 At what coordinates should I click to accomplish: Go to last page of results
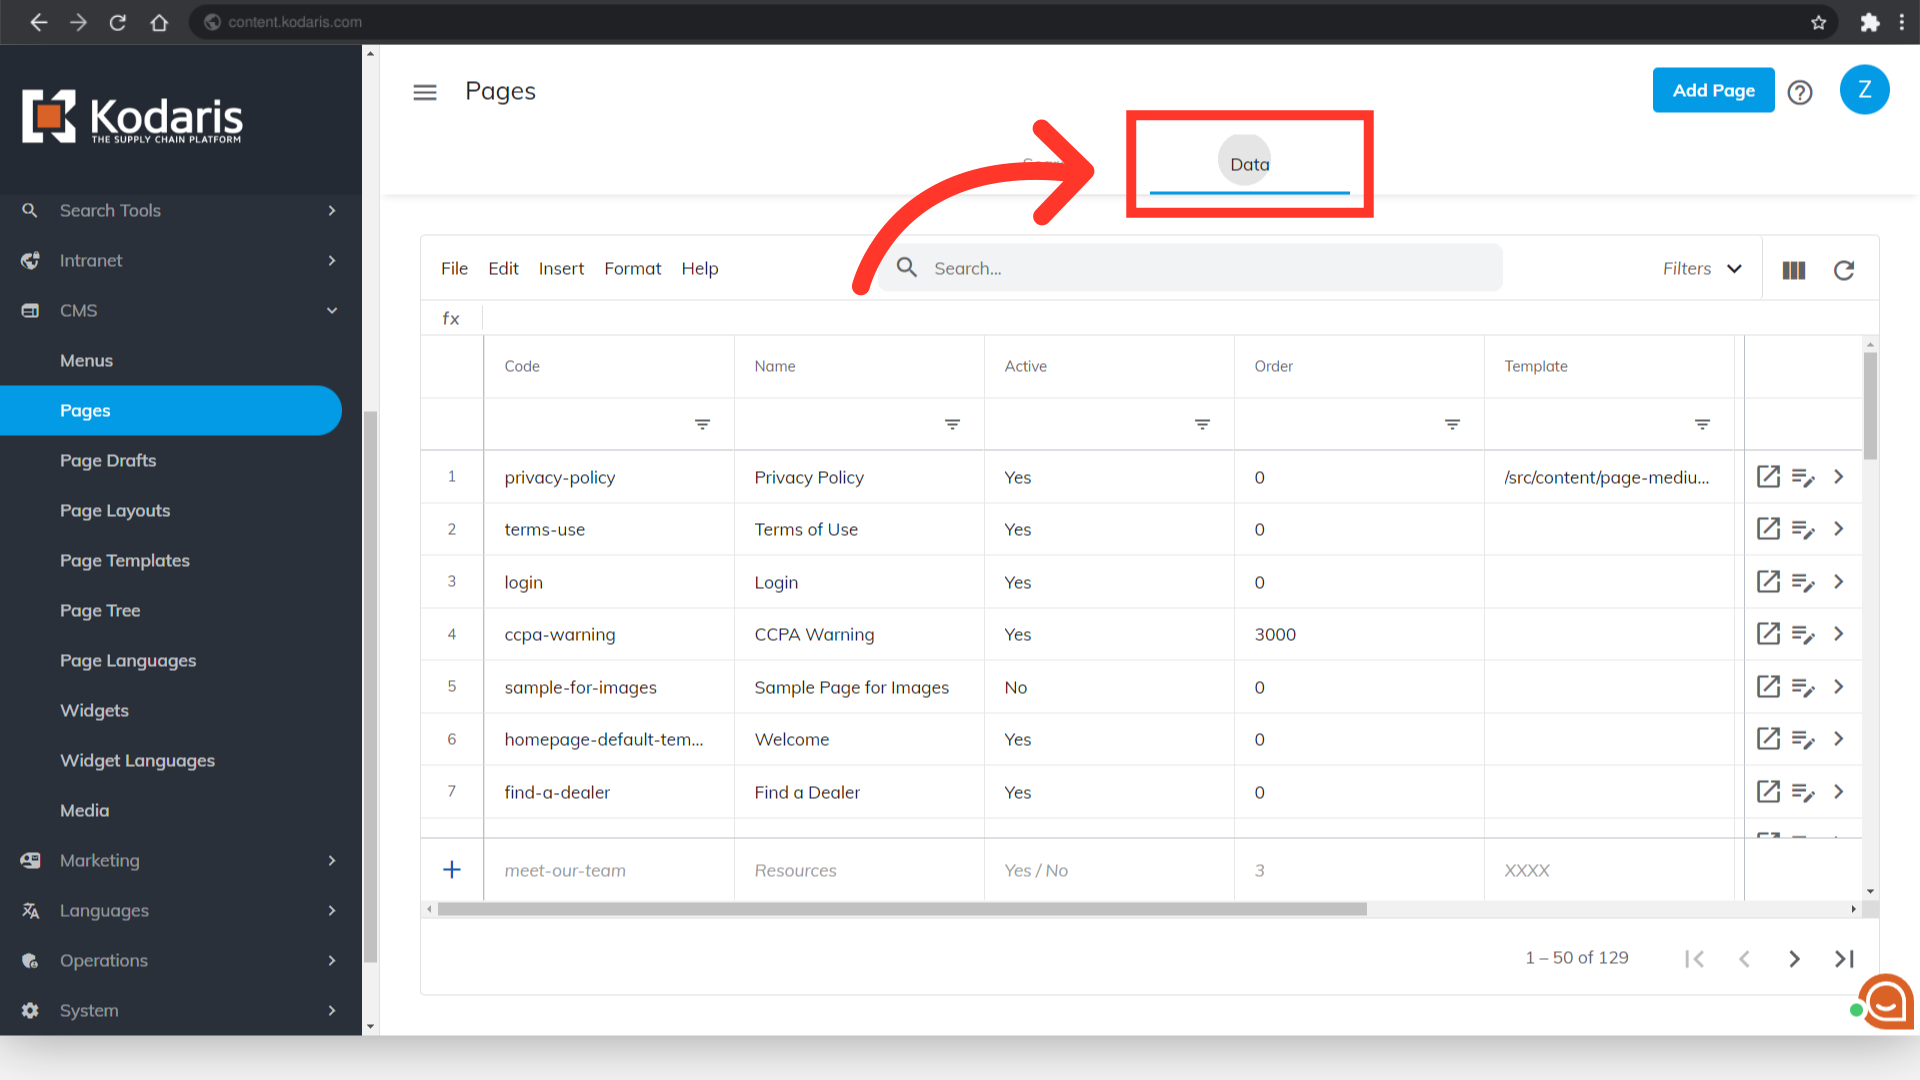point(1845,959)
